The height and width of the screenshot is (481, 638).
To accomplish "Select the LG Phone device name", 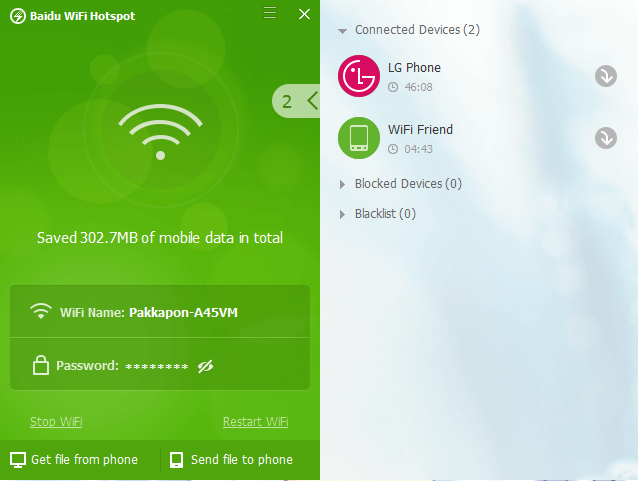I will pyautogui.click(x=414, y=68).
